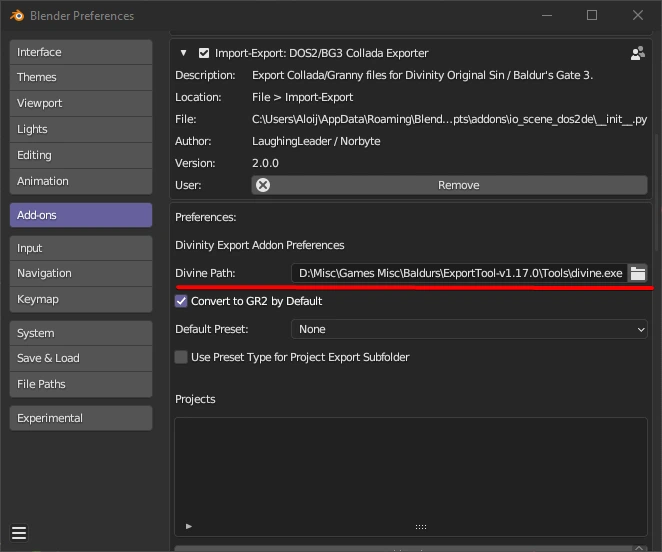Open the hamburger menu at bottom left
This screenshot has height=552, width=662.
[19, 533]
